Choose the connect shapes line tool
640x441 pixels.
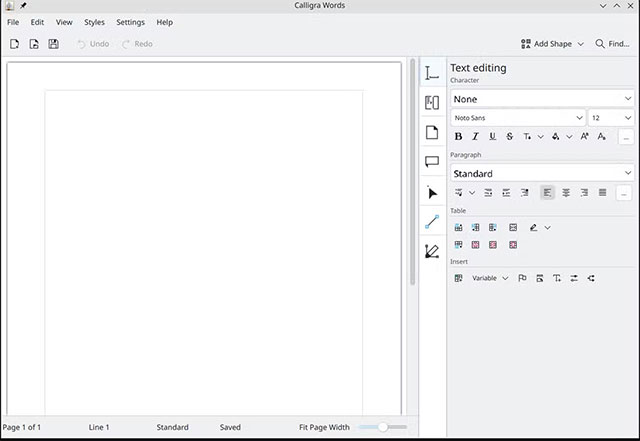(432, 222)
